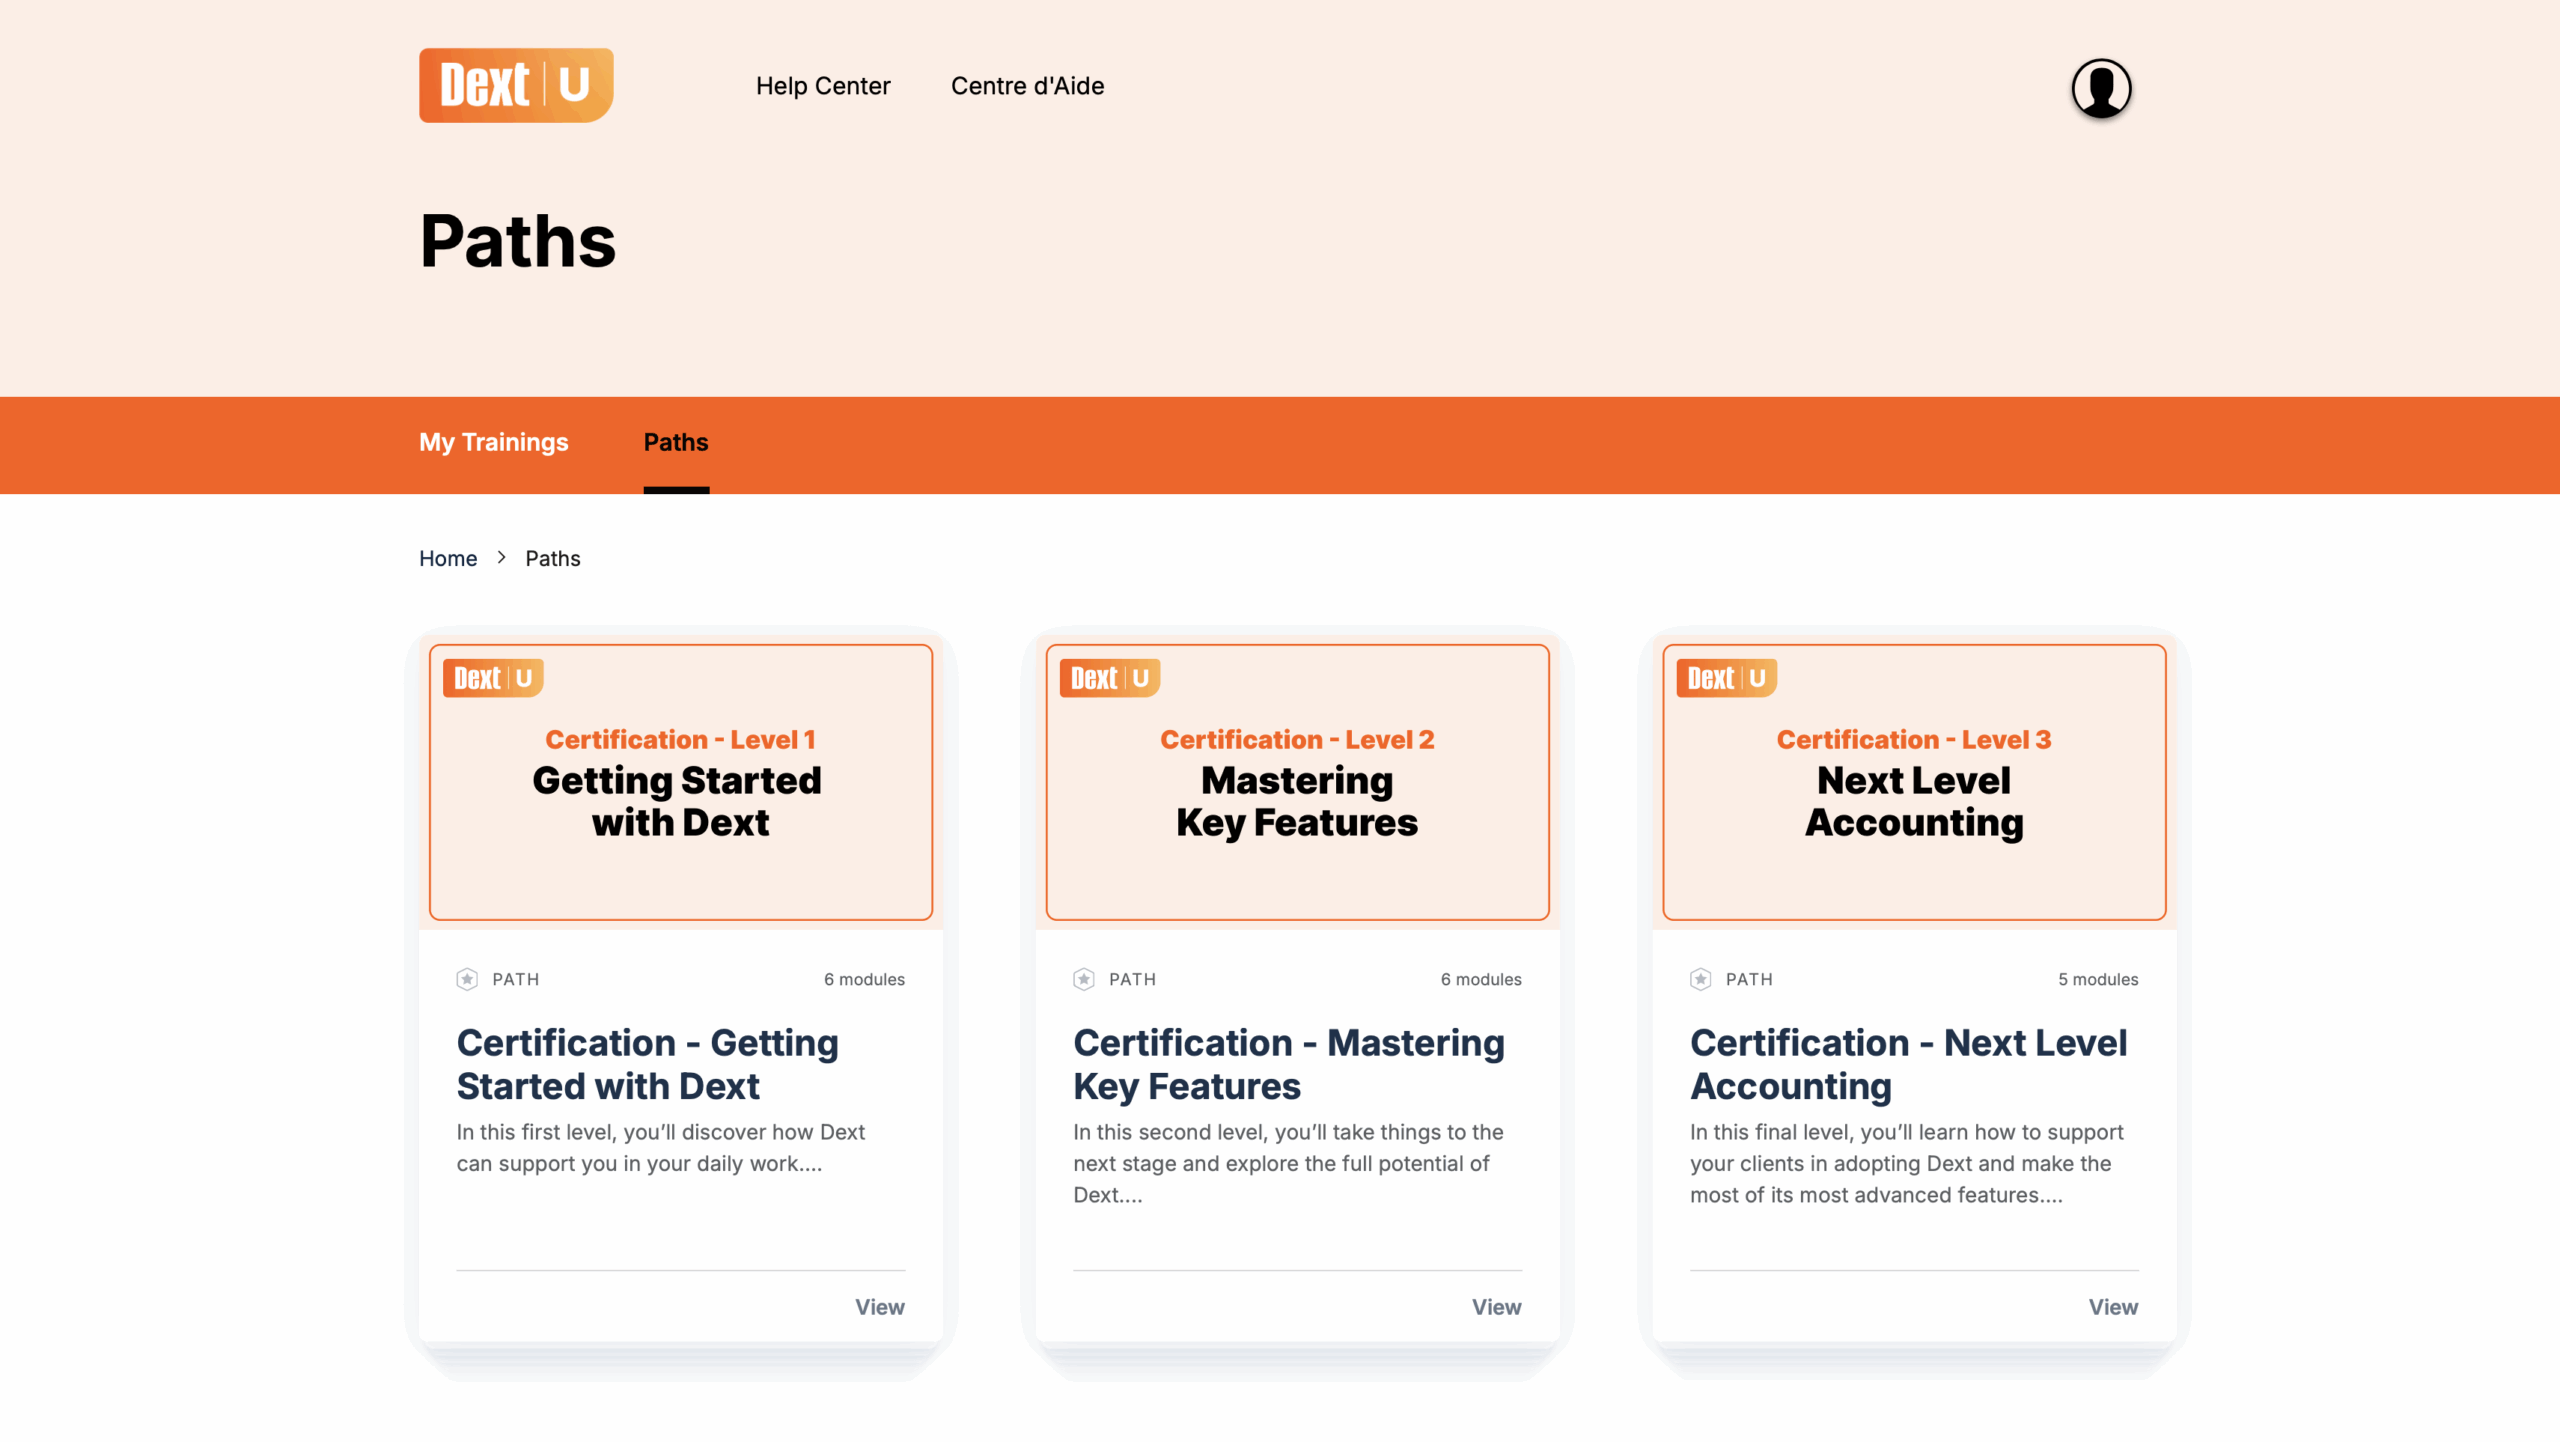2560x1442 pixels.
Task: Click the path badge icon on Next Level Accounting card
Action: (x=1701, y=979)
